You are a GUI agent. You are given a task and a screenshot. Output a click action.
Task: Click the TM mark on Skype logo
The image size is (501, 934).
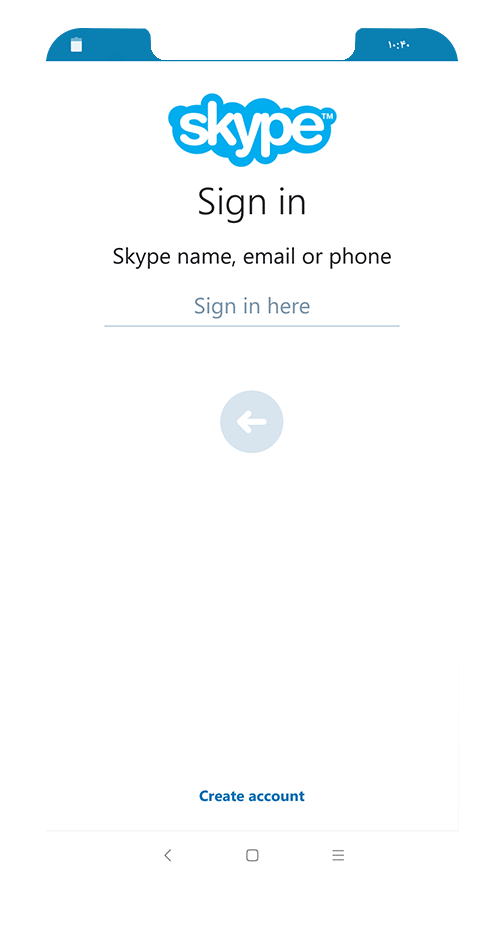pyautogui.click(x=327, y=115)
